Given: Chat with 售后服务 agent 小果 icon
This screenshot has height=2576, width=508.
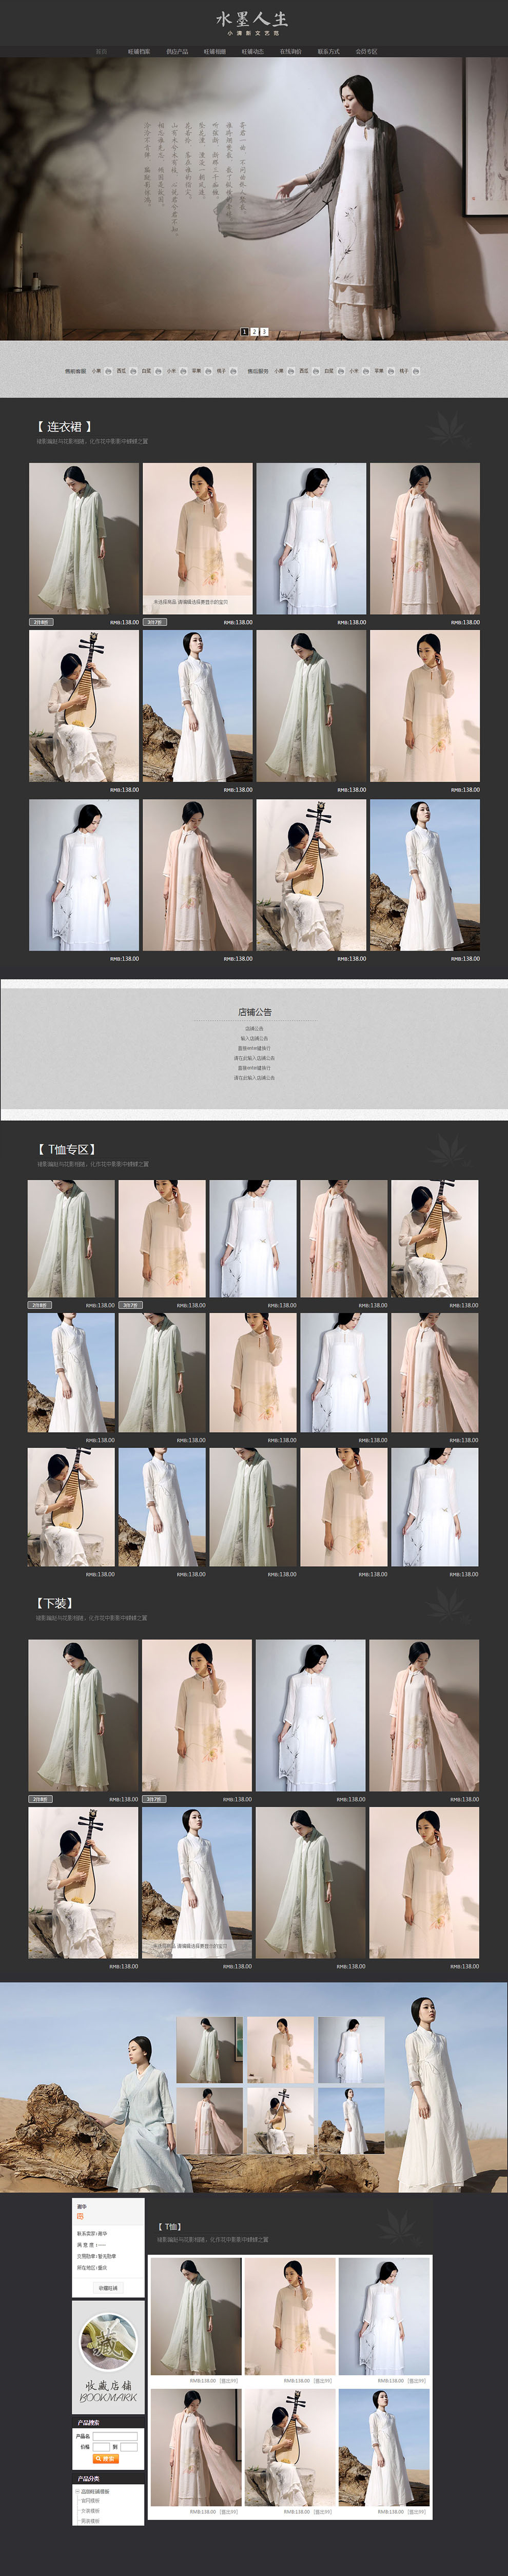Looking at the screenshot, I should 290,371.
